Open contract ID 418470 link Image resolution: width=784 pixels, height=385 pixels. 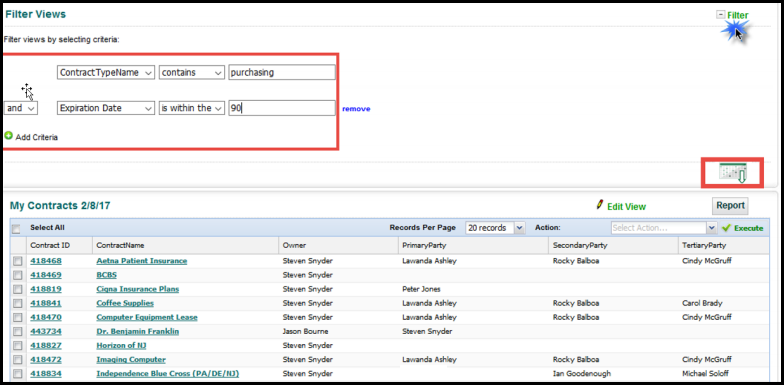[x=46, y=317]
